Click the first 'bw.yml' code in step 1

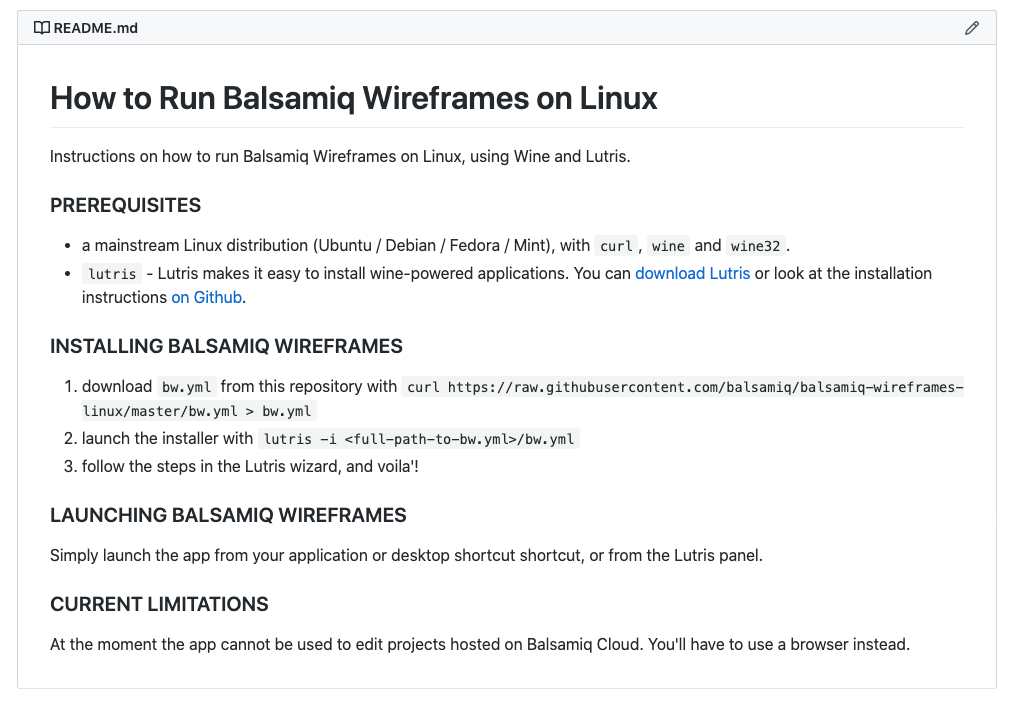click(186, 387)
